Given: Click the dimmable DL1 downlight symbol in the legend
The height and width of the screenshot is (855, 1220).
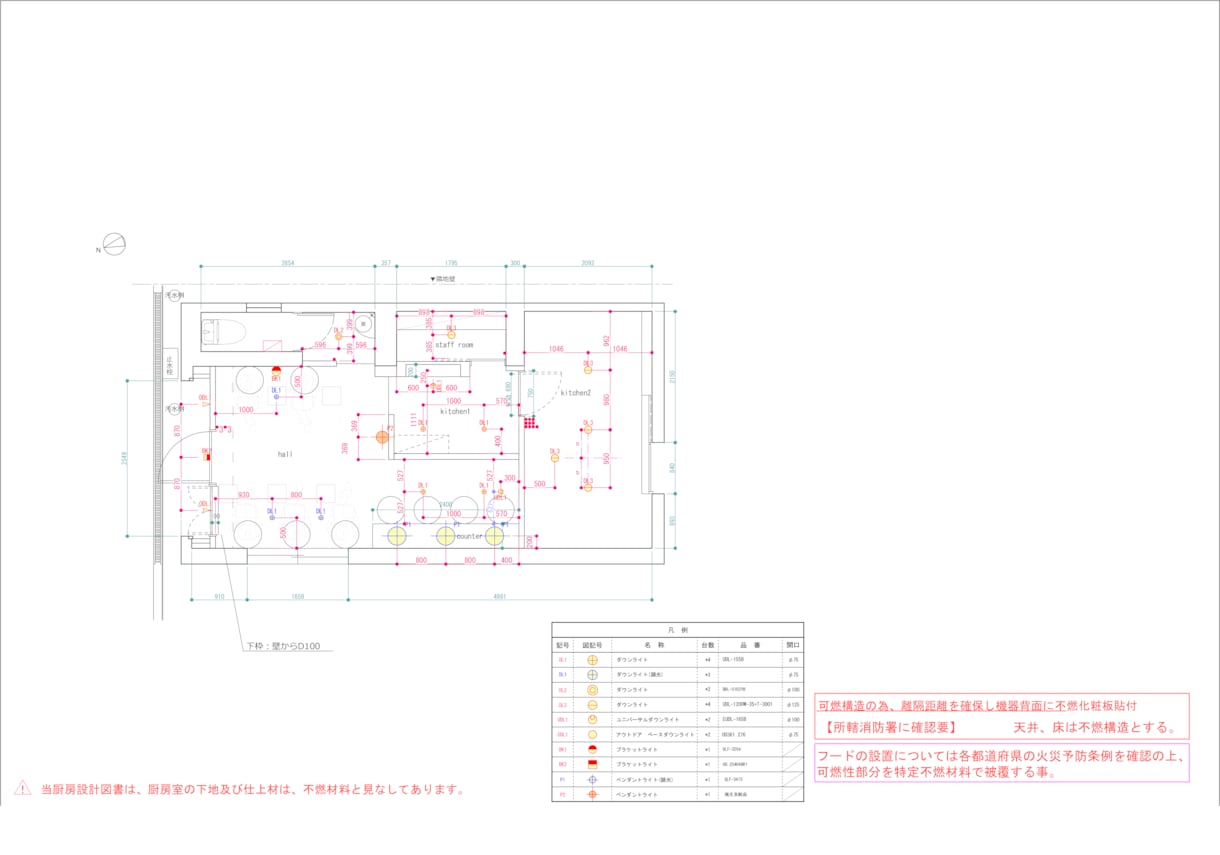Looking at the screenshot, I should coord(592,675).
